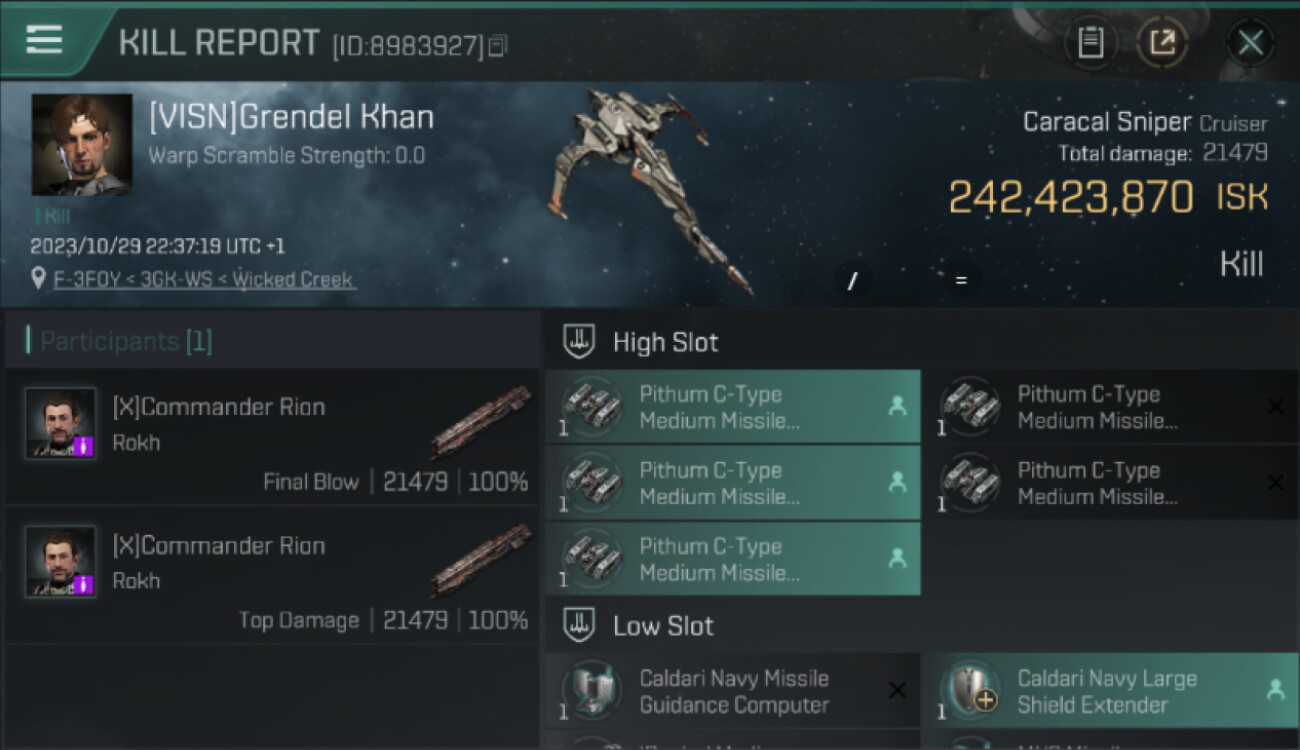1300x750 pixels.
Task: Tap the share kill report icon
Action: point(1162,43)
